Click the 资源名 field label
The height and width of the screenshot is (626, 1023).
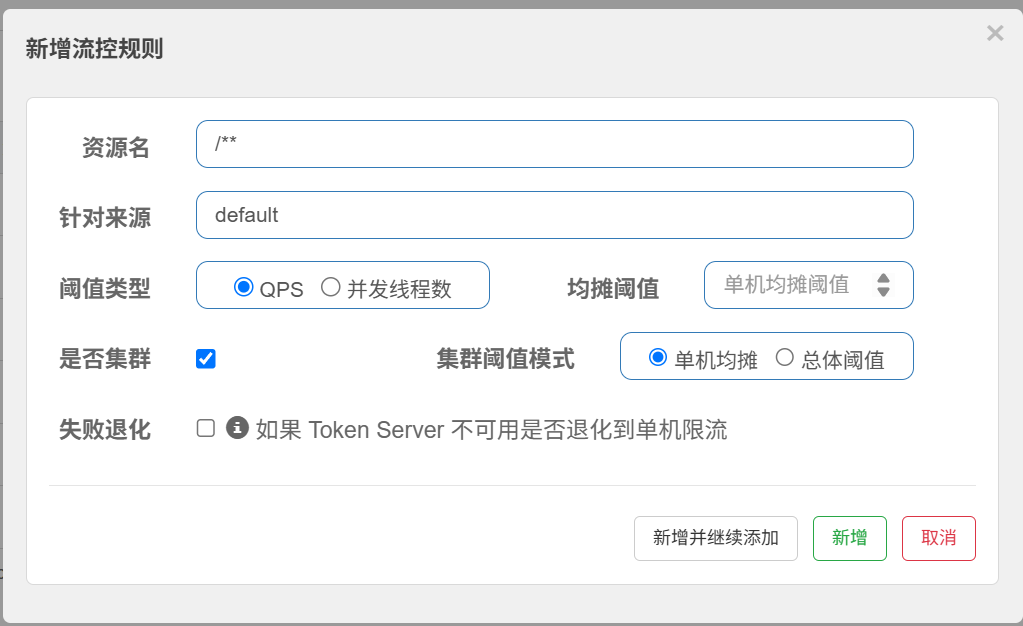click(115, 148)
